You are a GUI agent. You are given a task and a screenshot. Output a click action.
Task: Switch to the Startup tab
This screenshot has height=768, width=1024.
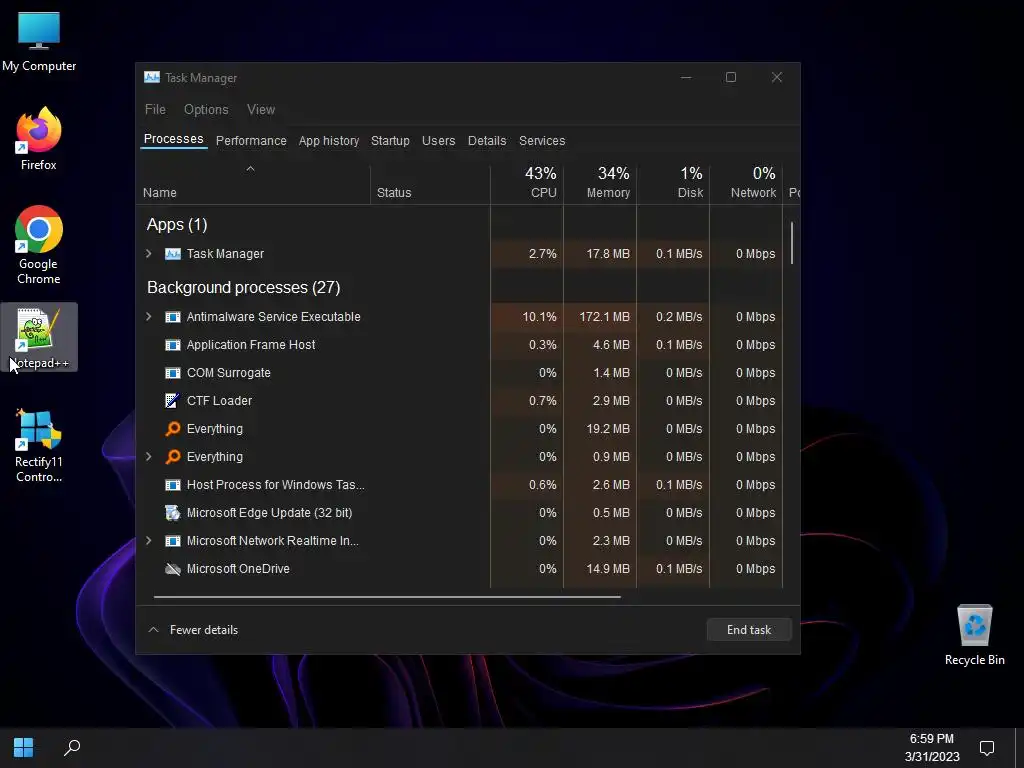point(391,141)
